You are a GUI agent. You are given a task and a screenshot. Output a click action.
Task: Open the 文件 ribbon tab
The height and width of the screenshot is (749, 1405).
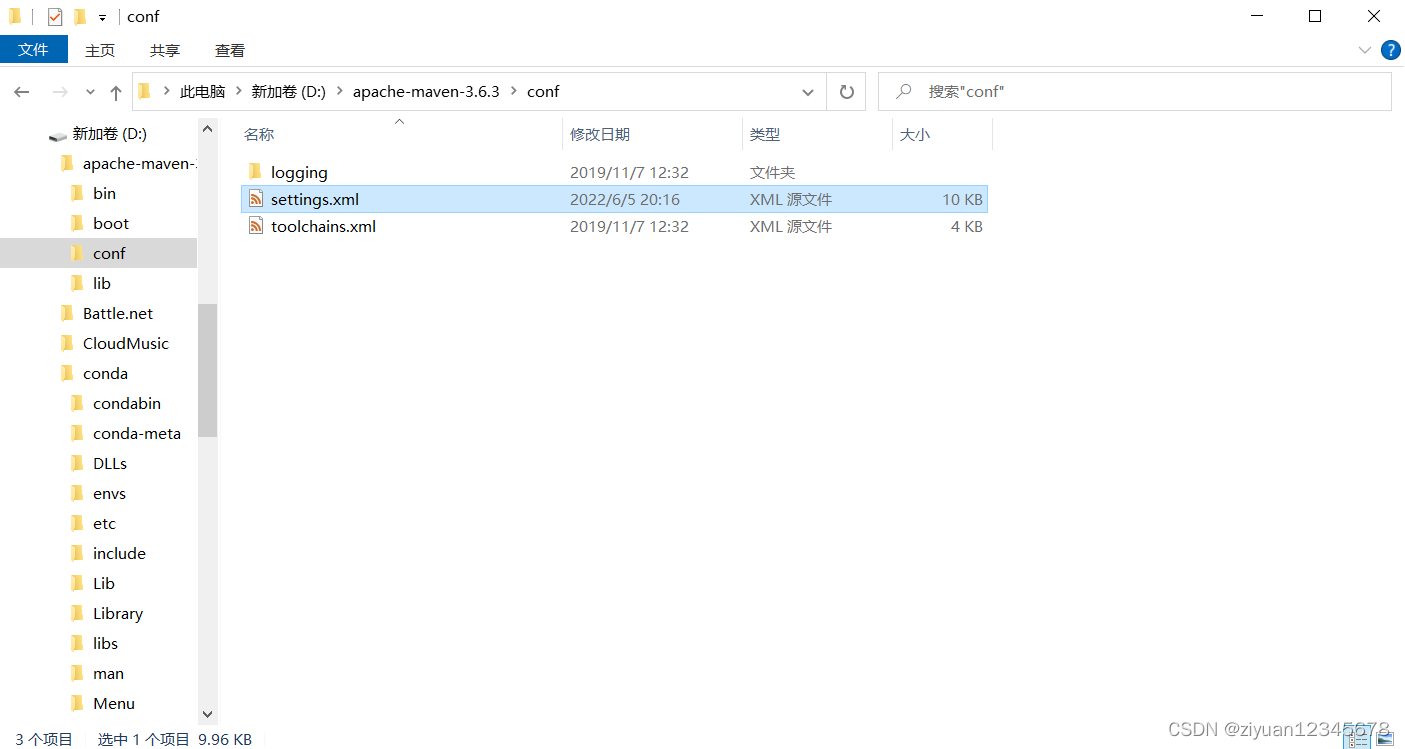33,50
